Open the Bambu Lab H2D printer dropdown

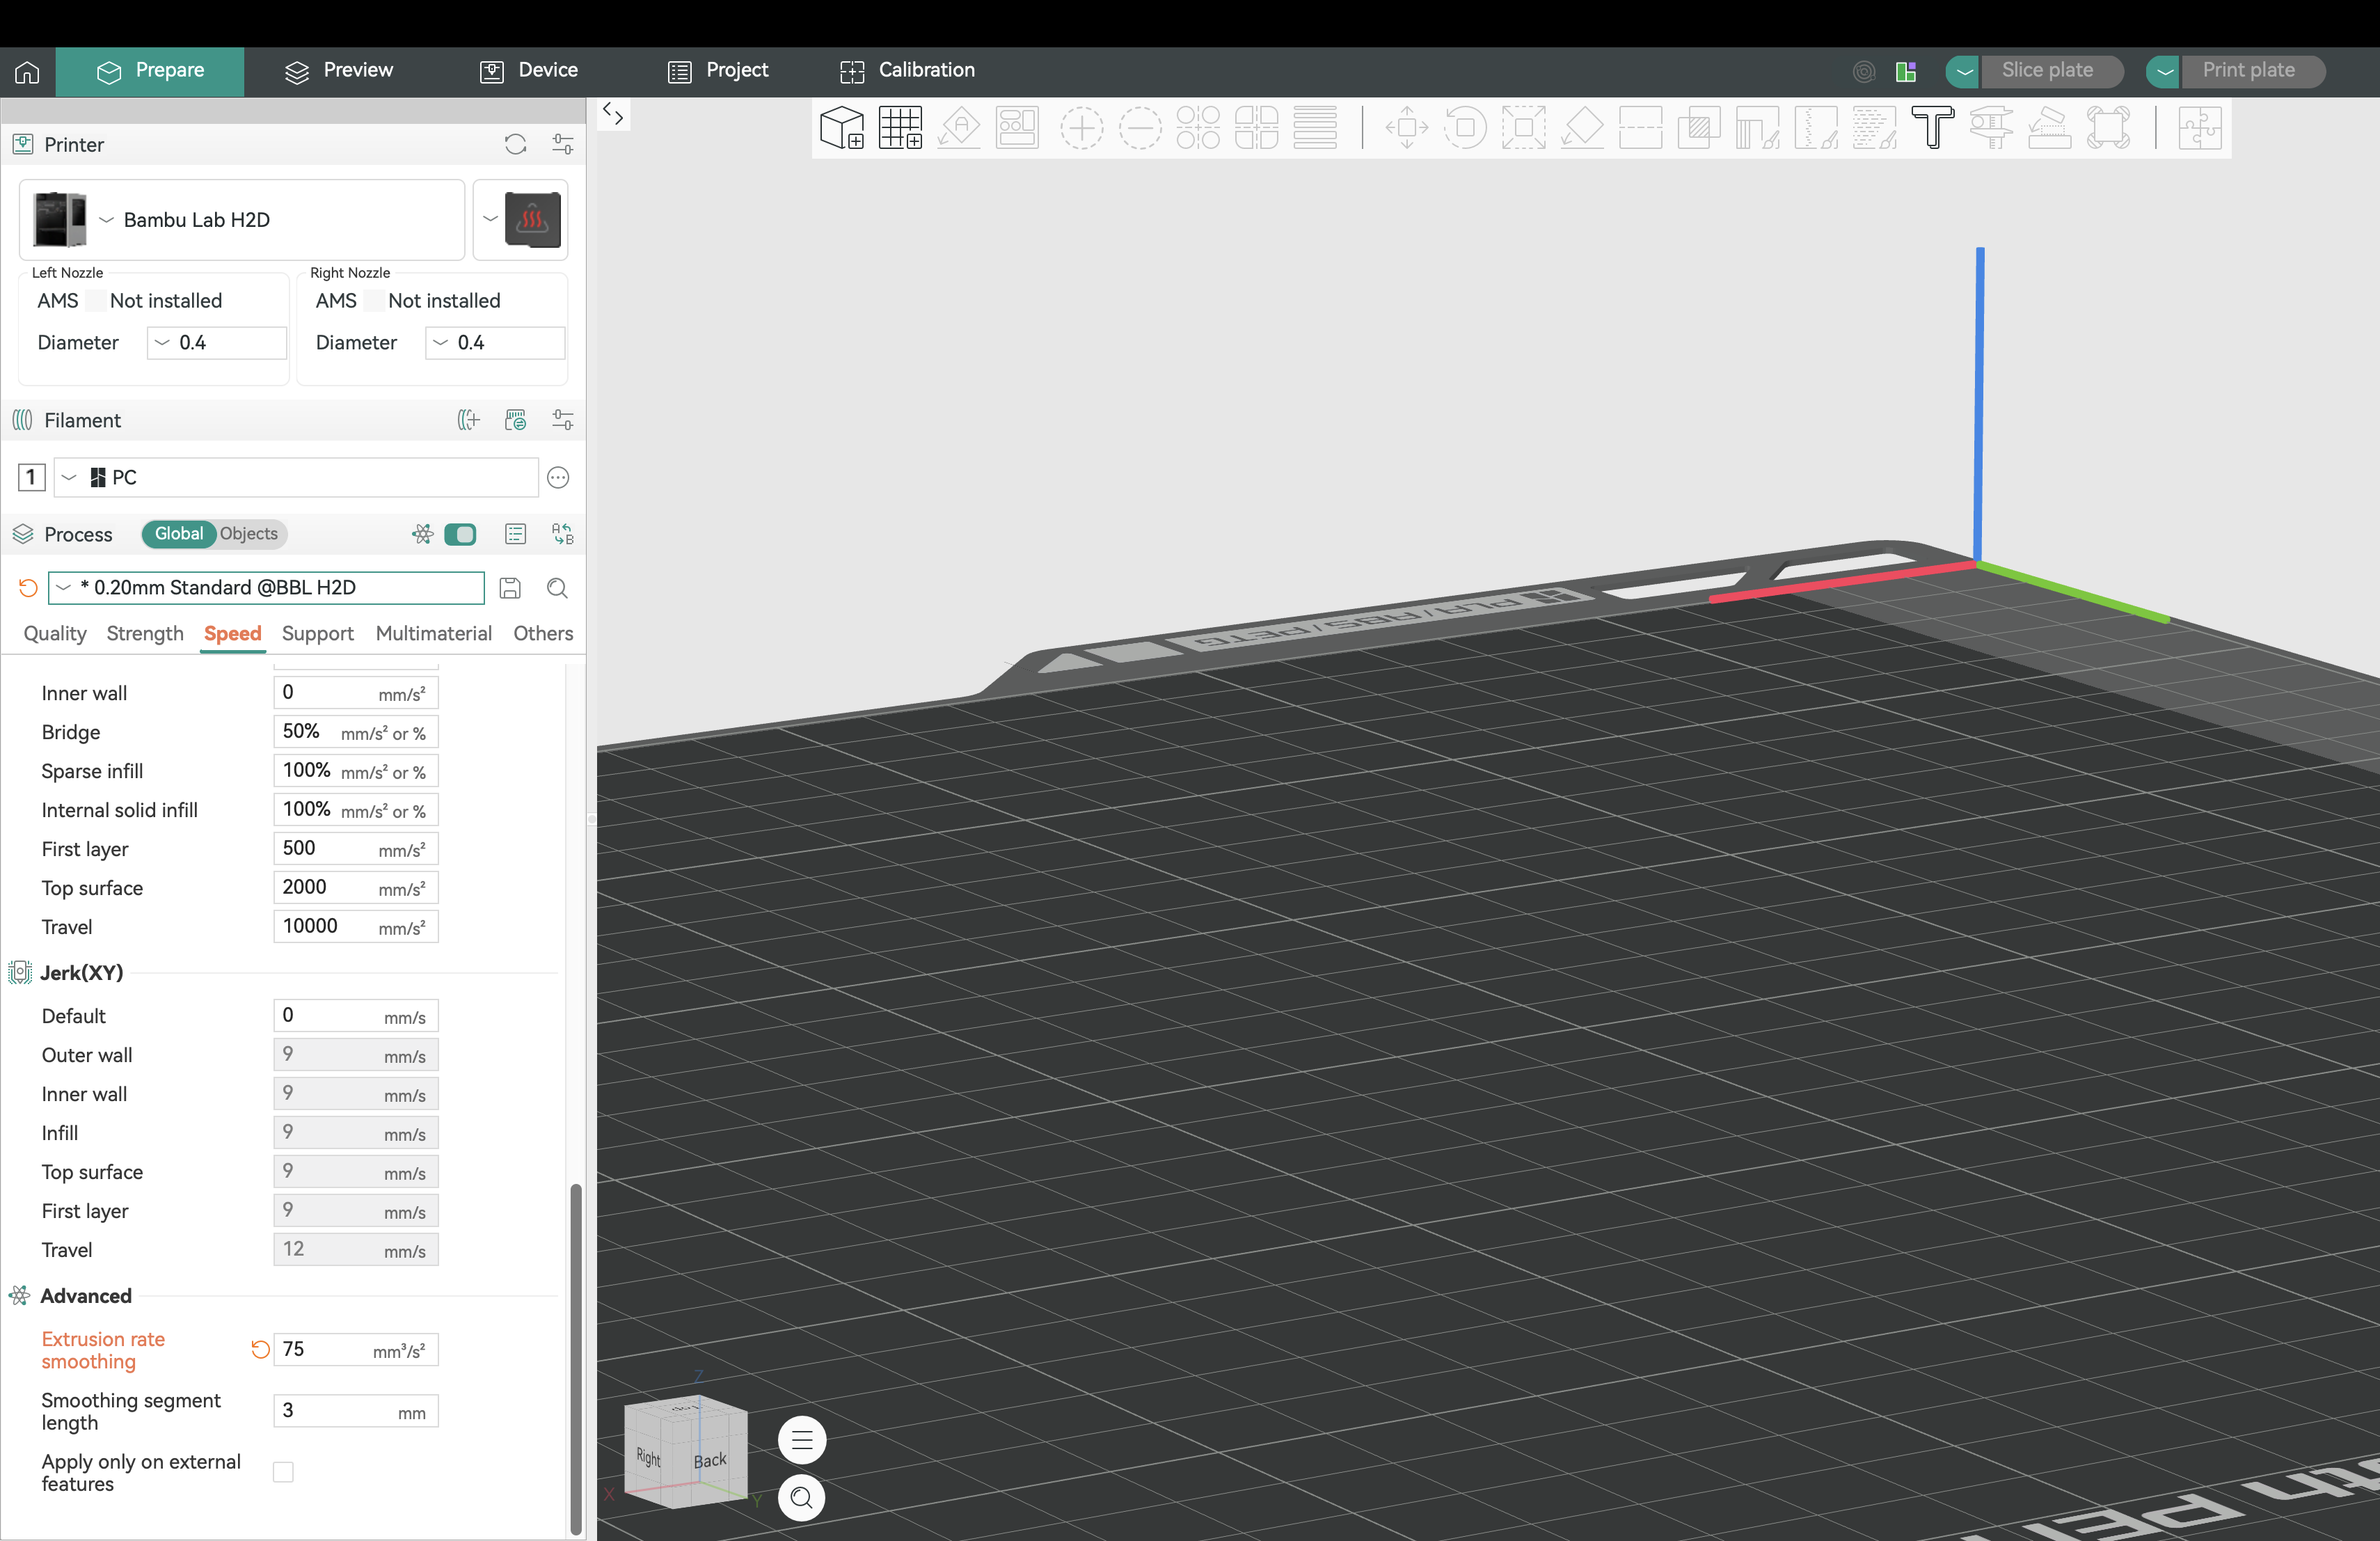pos(242,220)
